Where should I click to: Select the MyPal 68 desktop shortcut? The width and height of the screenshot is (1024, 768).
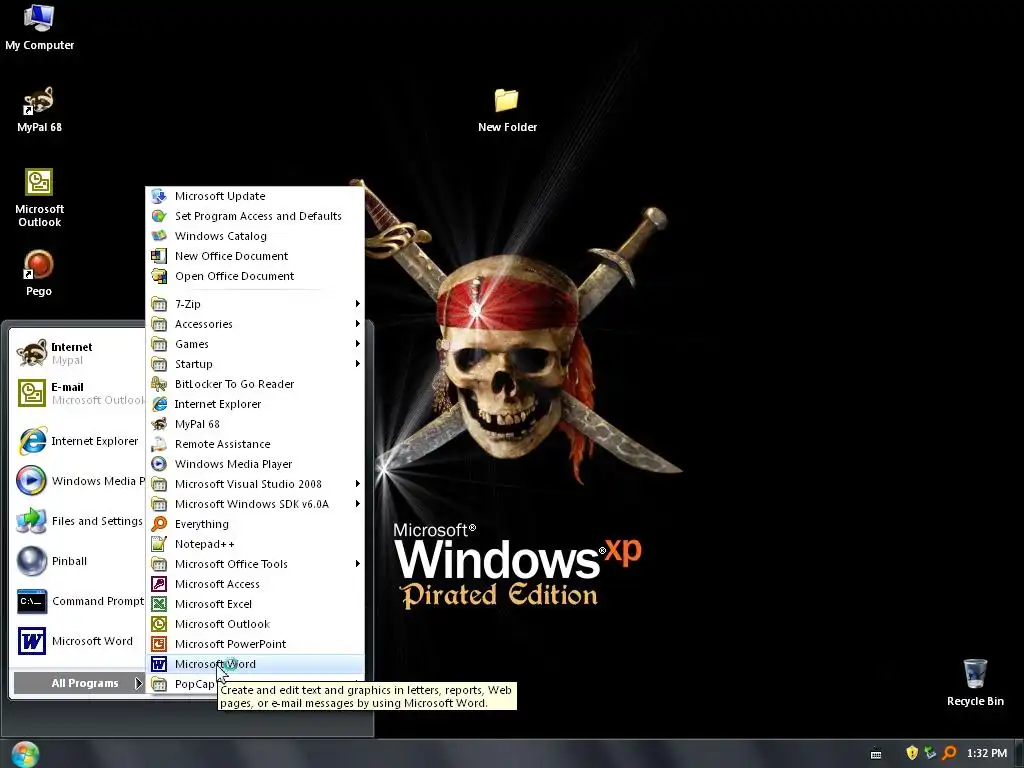(x=39, y=110)
